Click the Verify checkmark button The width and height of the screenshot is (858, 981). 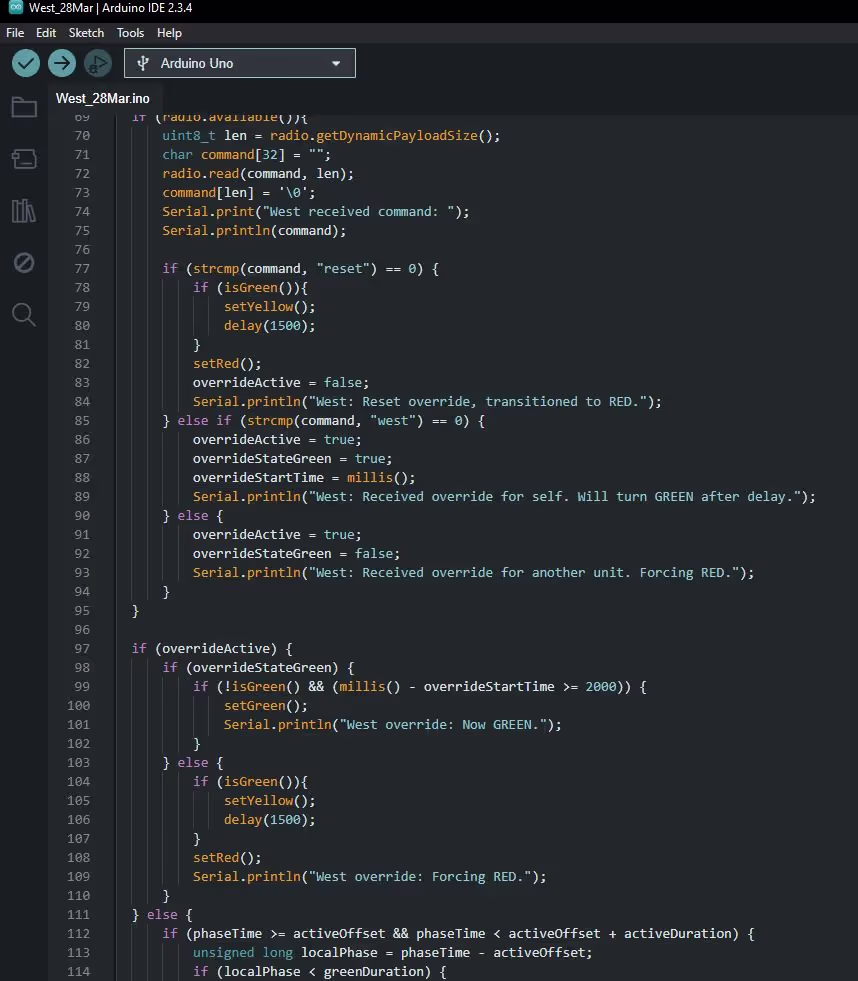(x=26, y=63)
